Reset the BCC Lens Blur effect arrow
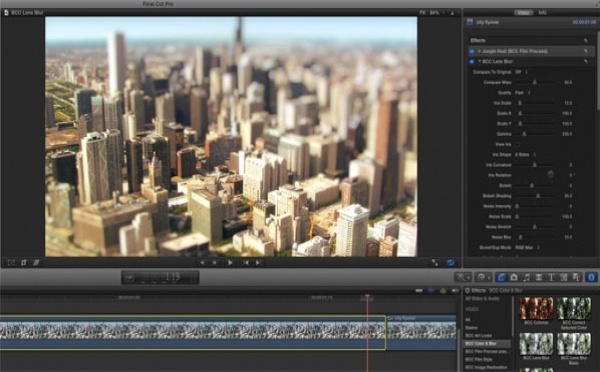Viewport: 600px width, 372px height. coord(585,61)
